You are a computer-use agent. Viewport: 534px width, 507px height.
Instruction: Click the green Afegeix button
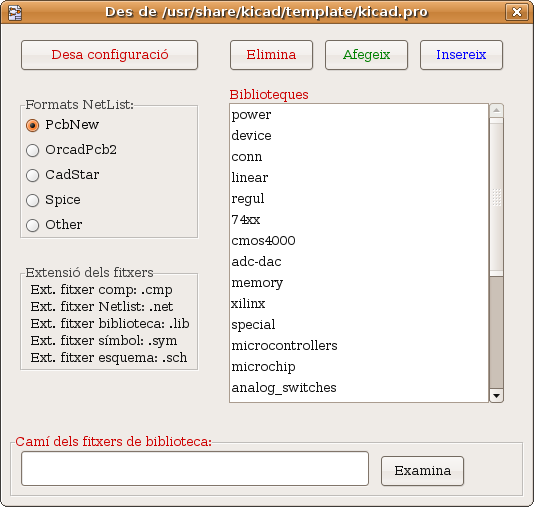point(366,55)
